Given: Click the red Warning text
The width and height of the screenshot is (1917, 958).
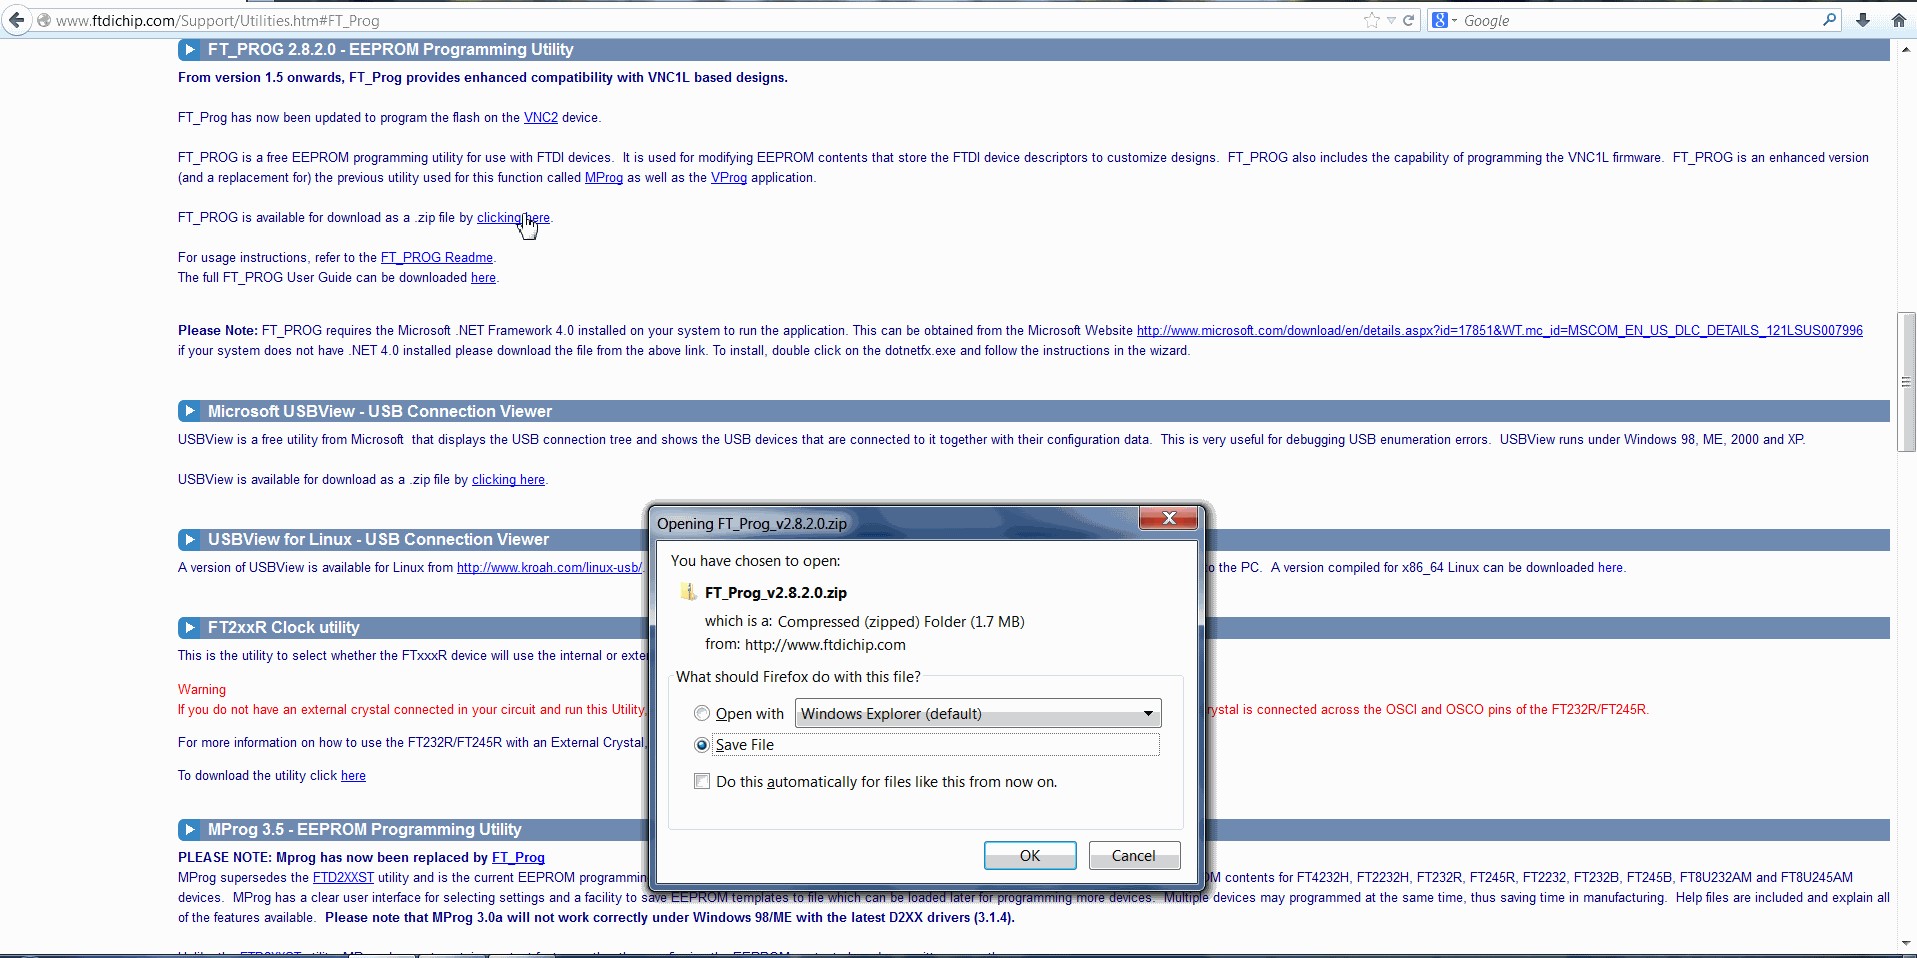Looking at the screenshot, I should point(202,690).
